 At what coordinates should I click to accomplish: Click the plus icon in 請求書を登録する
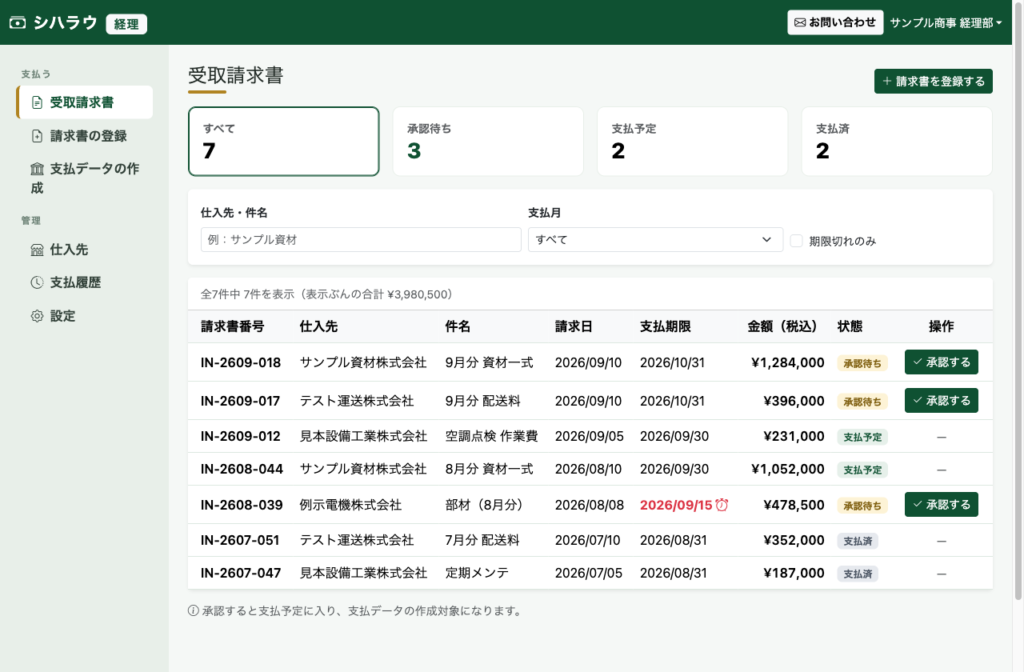tap(887, 81)
